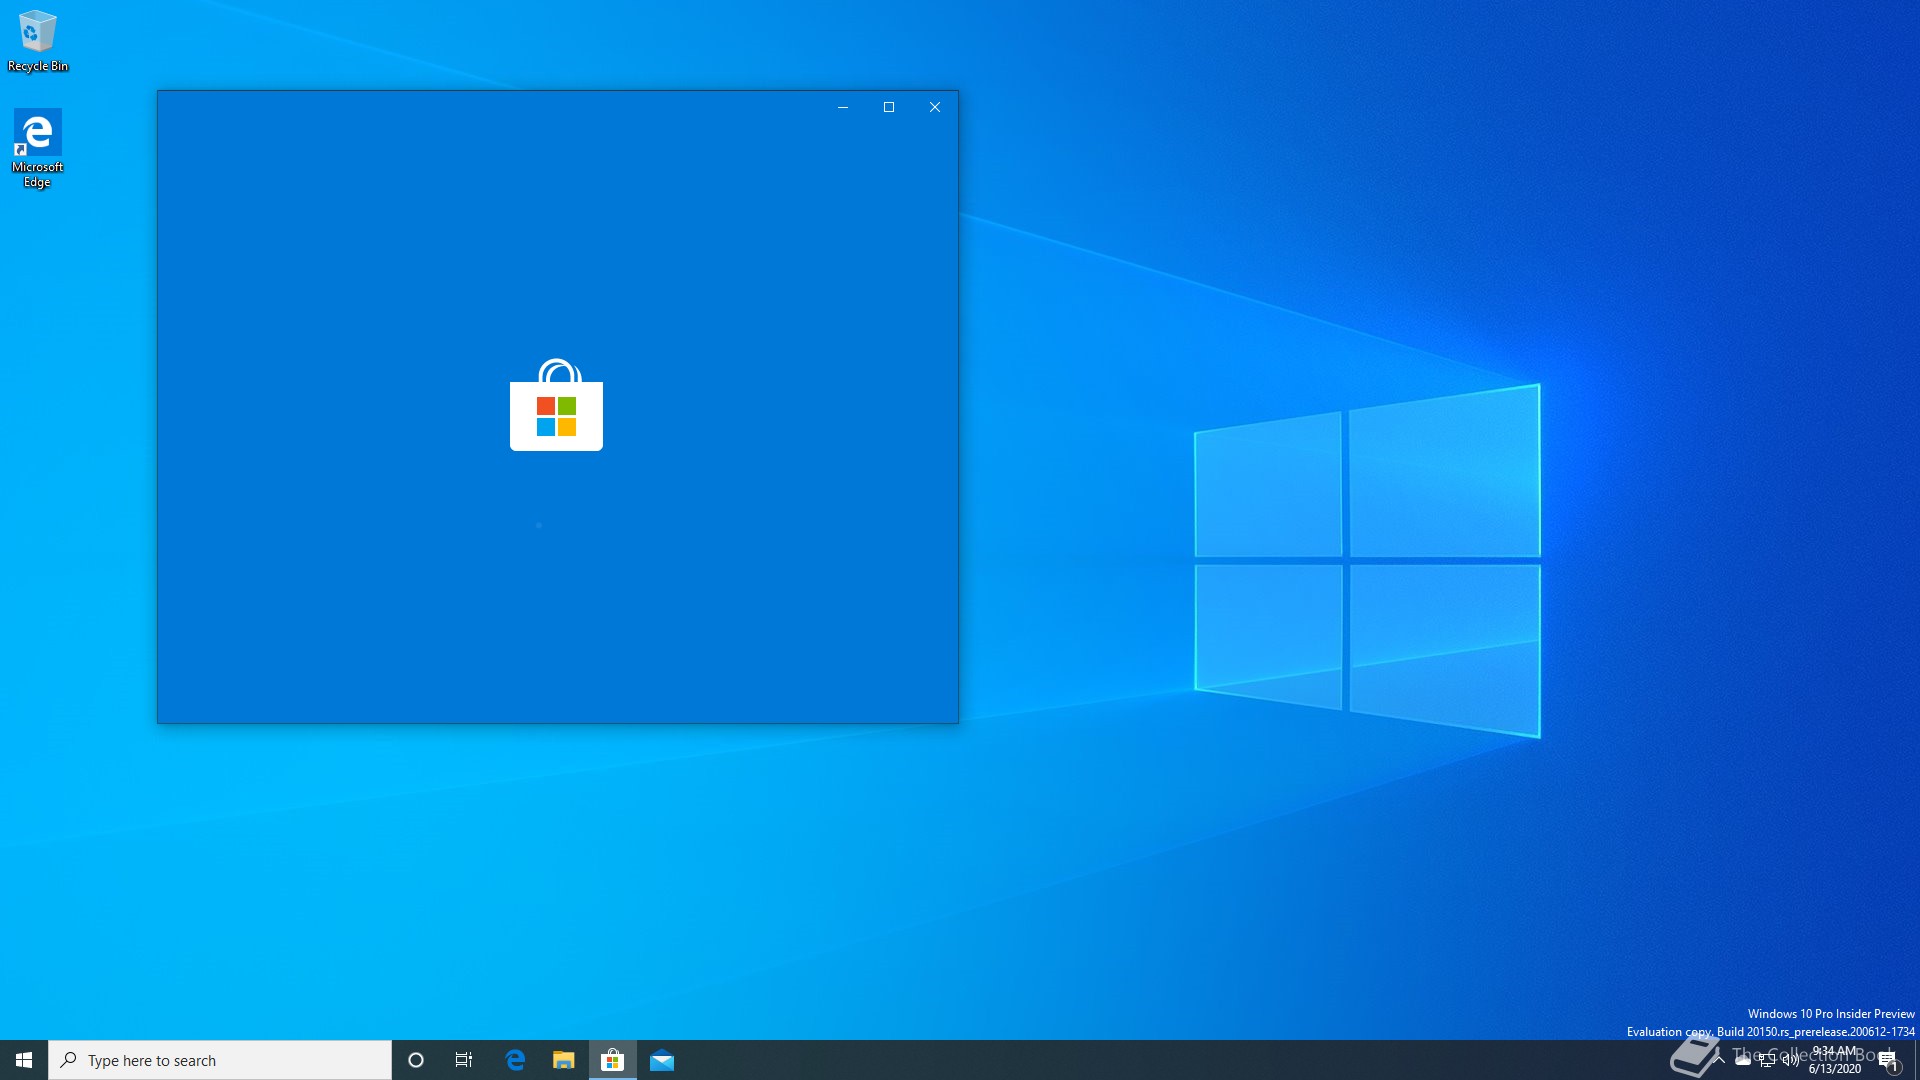The image size is (1920, 1080).
Task: Minimize the Microsoft Store window
Action: tap(843, 107)
